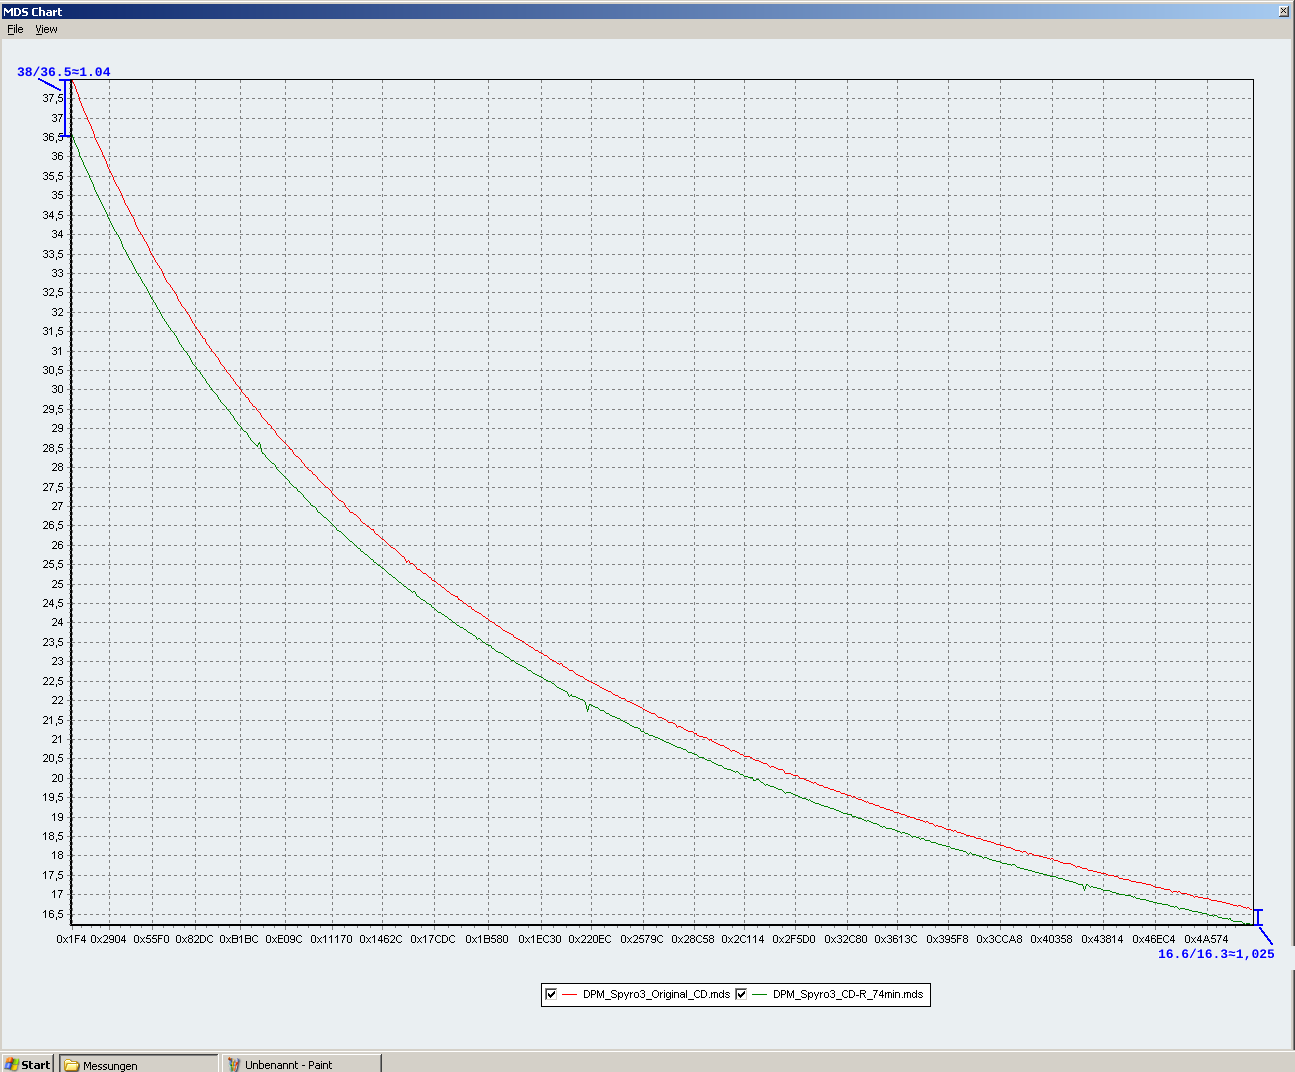Screen dimensions: 1295x1072
Task: Click the Windows logo on Start button
Action: click(x=12, y=1064)
